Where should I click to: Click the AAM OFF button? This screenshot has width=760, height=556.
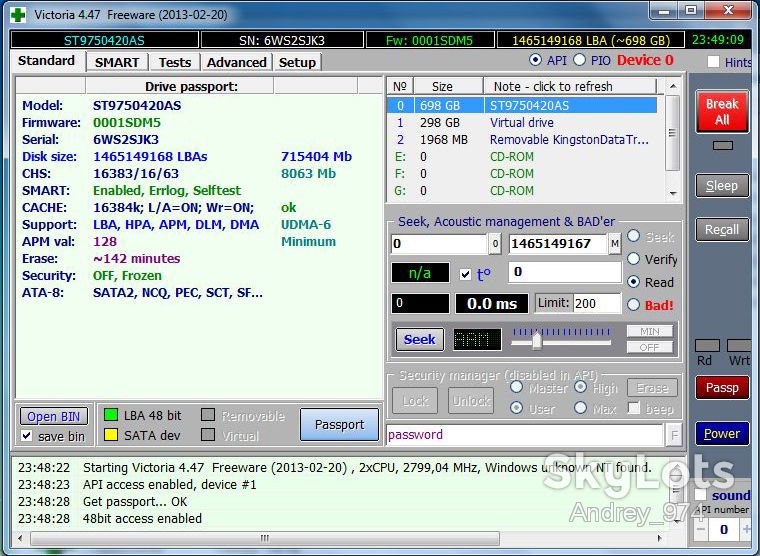tap(649, 347)
